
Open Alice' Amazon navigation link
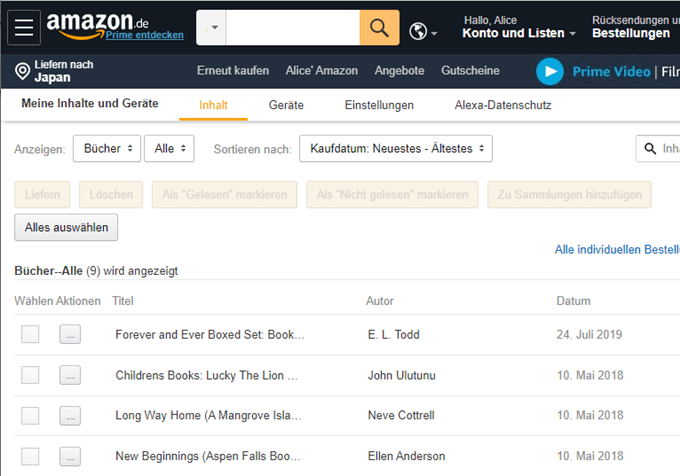(322, 70)
